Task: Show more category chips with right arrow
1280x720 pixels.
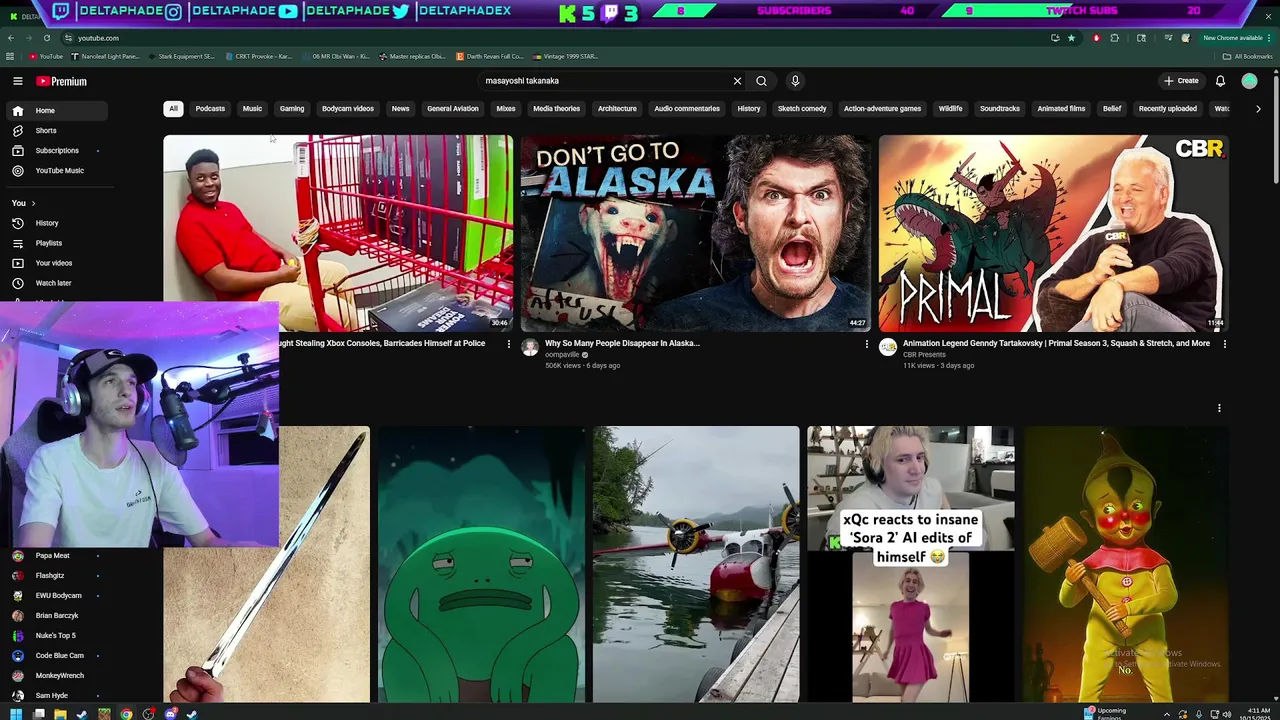Action: pos(1258,109)
